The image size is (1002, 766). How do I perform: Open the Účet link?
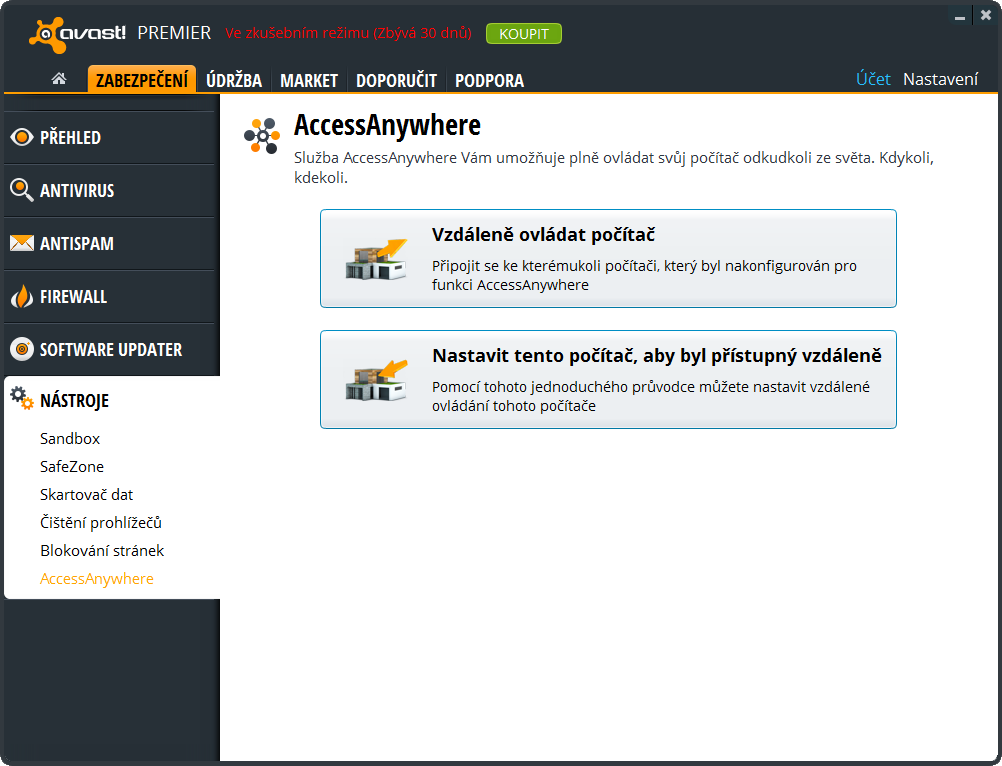(873, 79)
